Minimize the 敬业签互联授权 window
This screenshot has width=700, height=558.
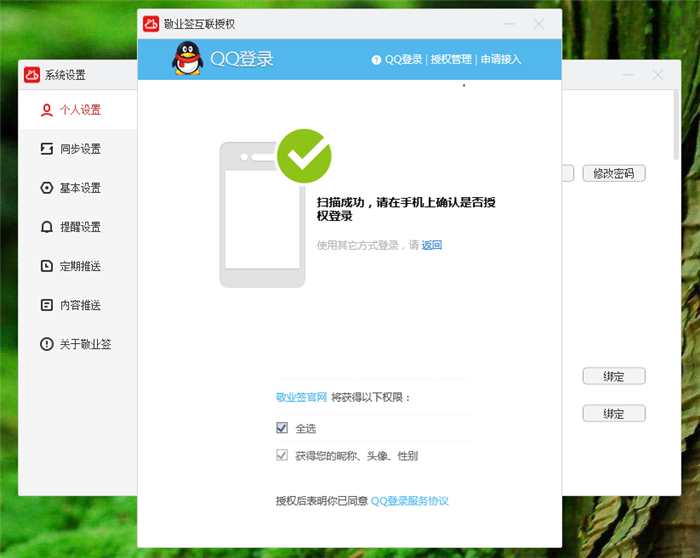coord(509,24)
